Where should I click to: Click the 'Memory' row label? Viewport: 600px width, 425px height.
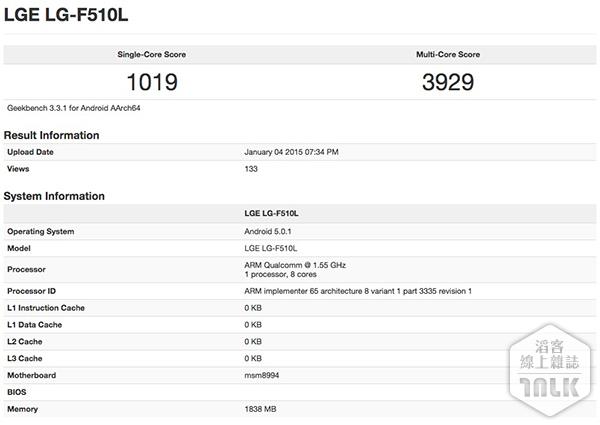(x=22, y=409)
